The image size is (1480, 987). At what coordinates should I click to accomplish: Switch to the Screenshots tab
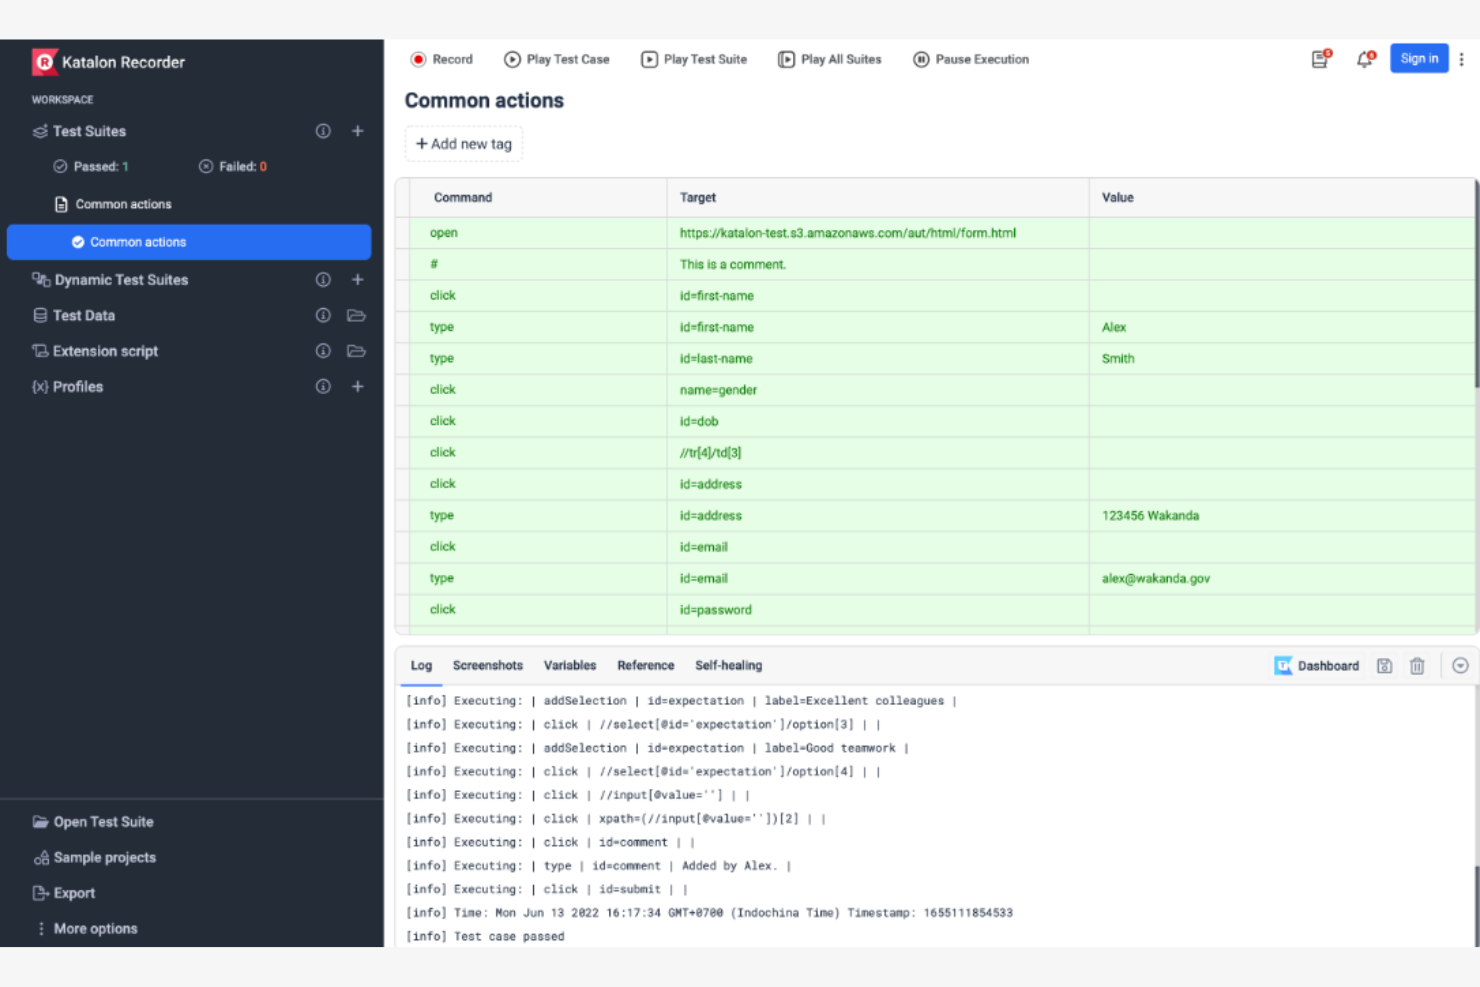point(487,665)
